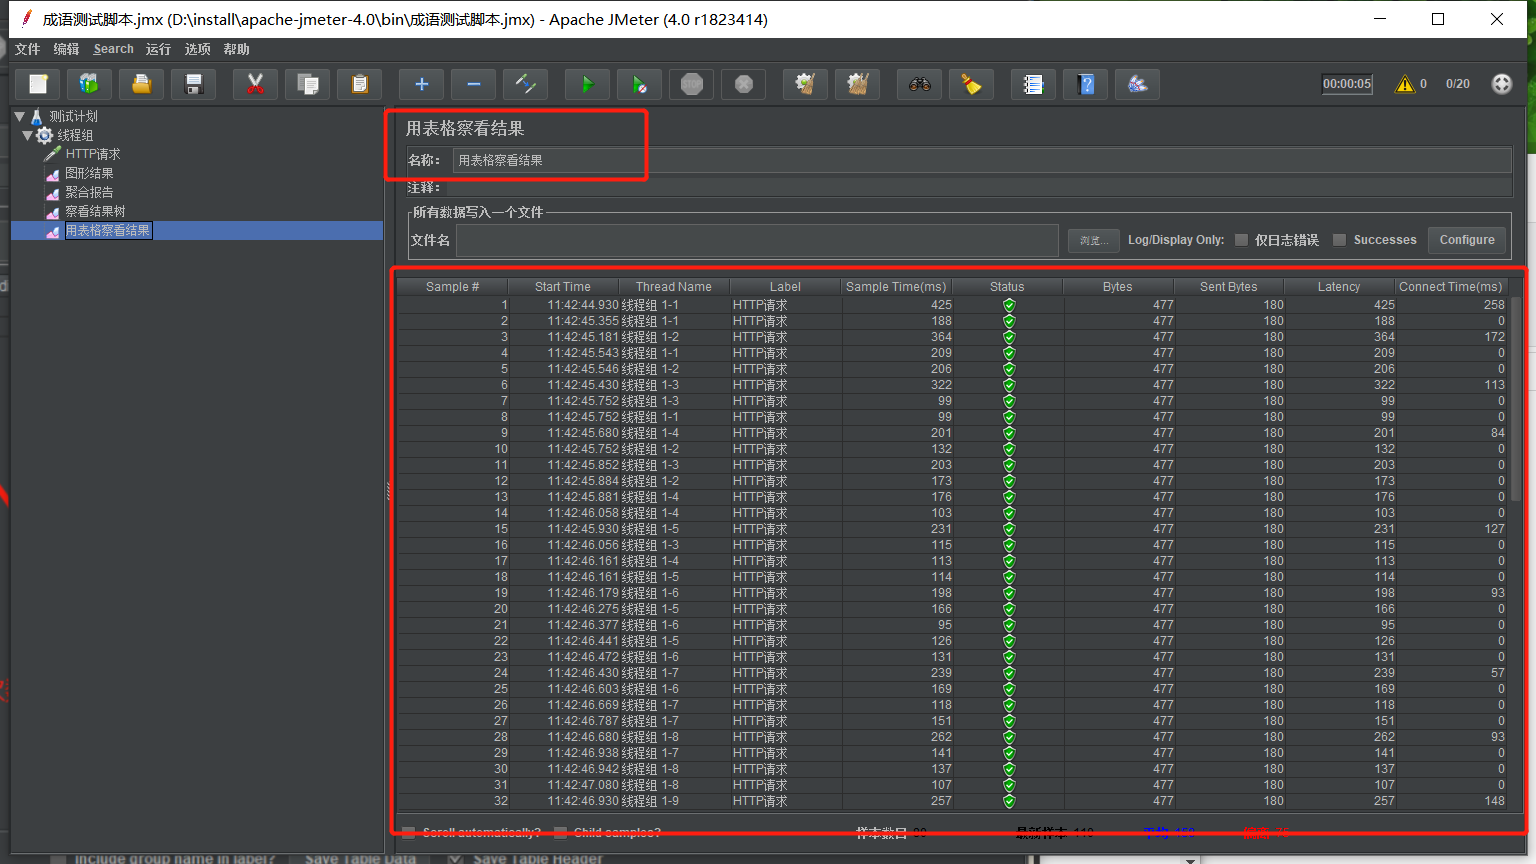1536x864 pixels.
Task: Save the test plan using floppy disk icon
Action: 194,85
